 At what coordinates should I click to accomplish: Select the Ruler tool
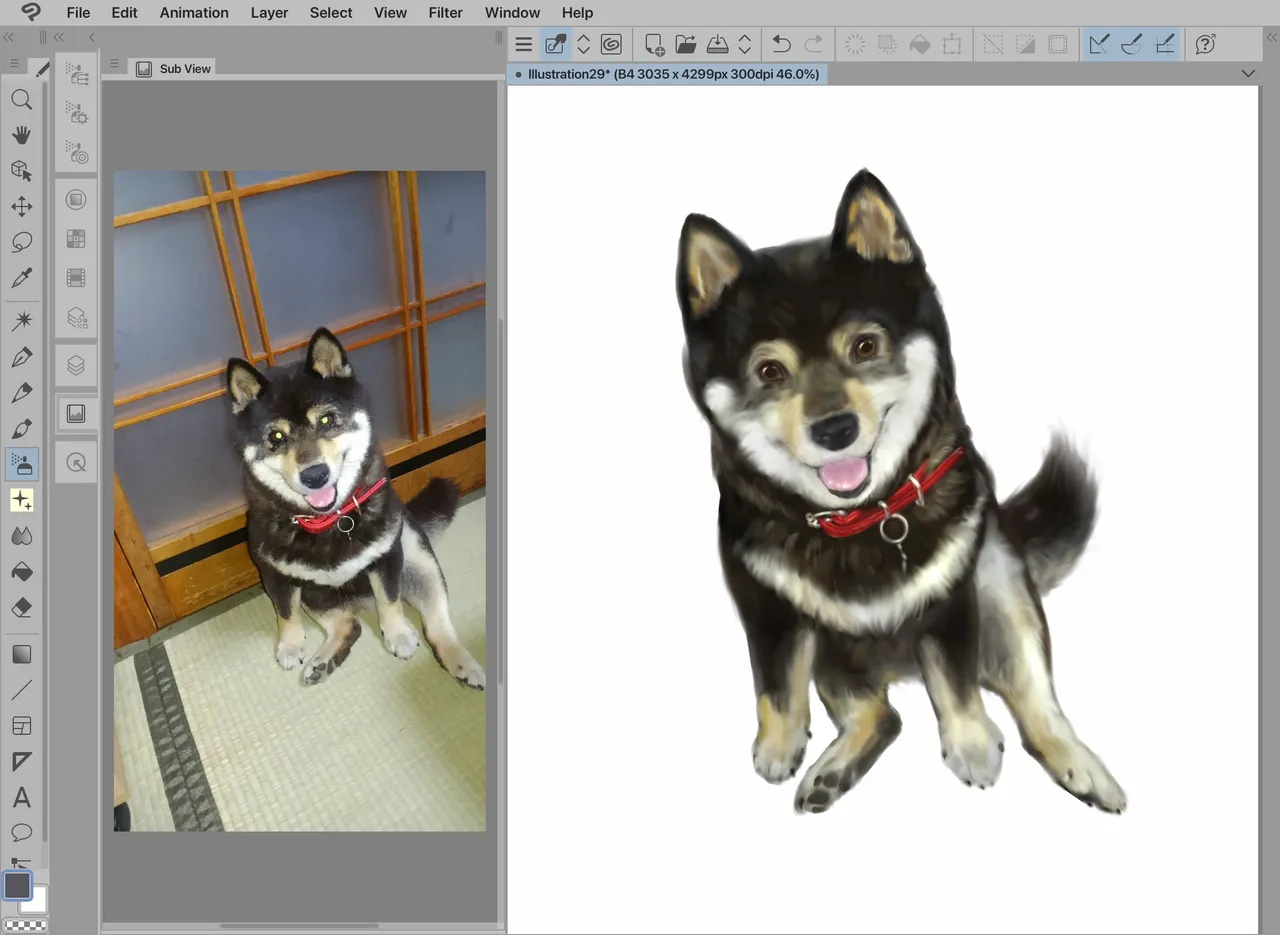tap(21, 762)
